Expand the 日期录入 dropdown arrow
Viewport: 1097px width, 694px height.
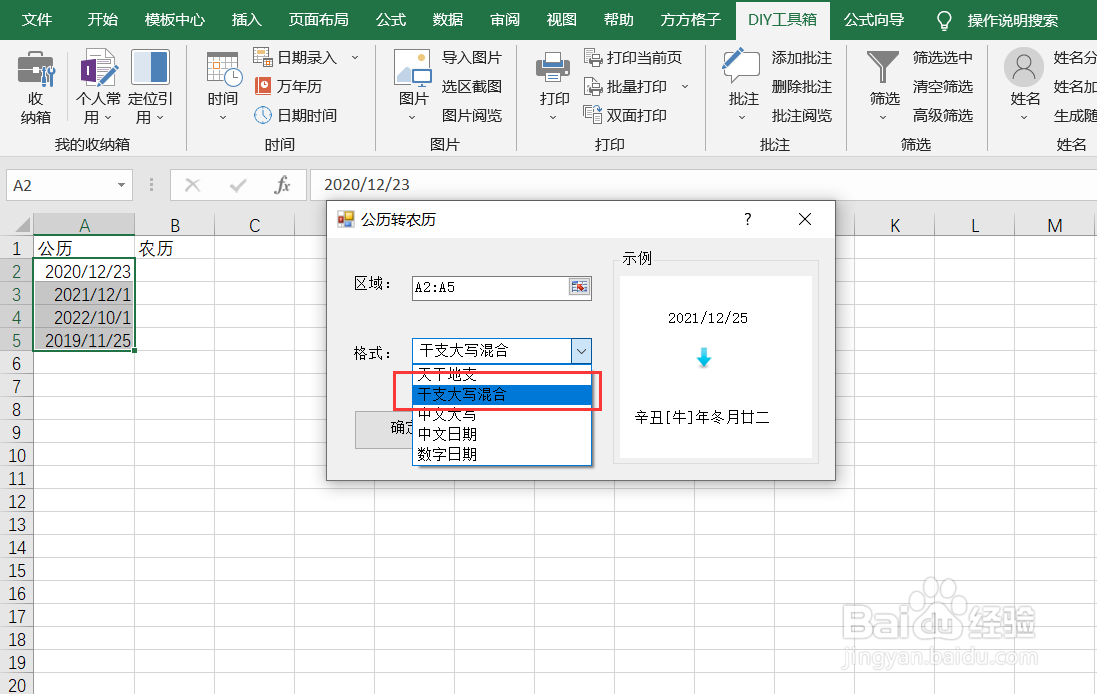355,57
